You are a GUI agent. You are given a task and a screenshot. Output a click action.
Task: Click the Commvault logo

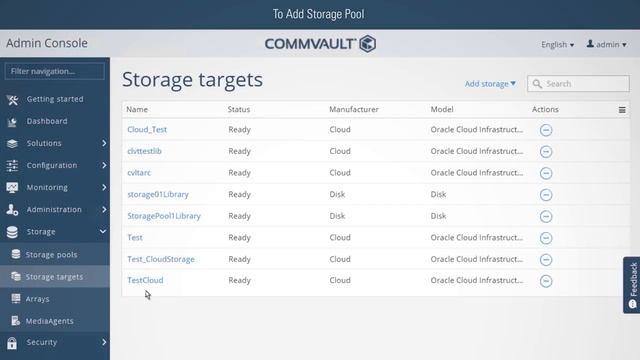pyautogui.click(x=320, y=44)
